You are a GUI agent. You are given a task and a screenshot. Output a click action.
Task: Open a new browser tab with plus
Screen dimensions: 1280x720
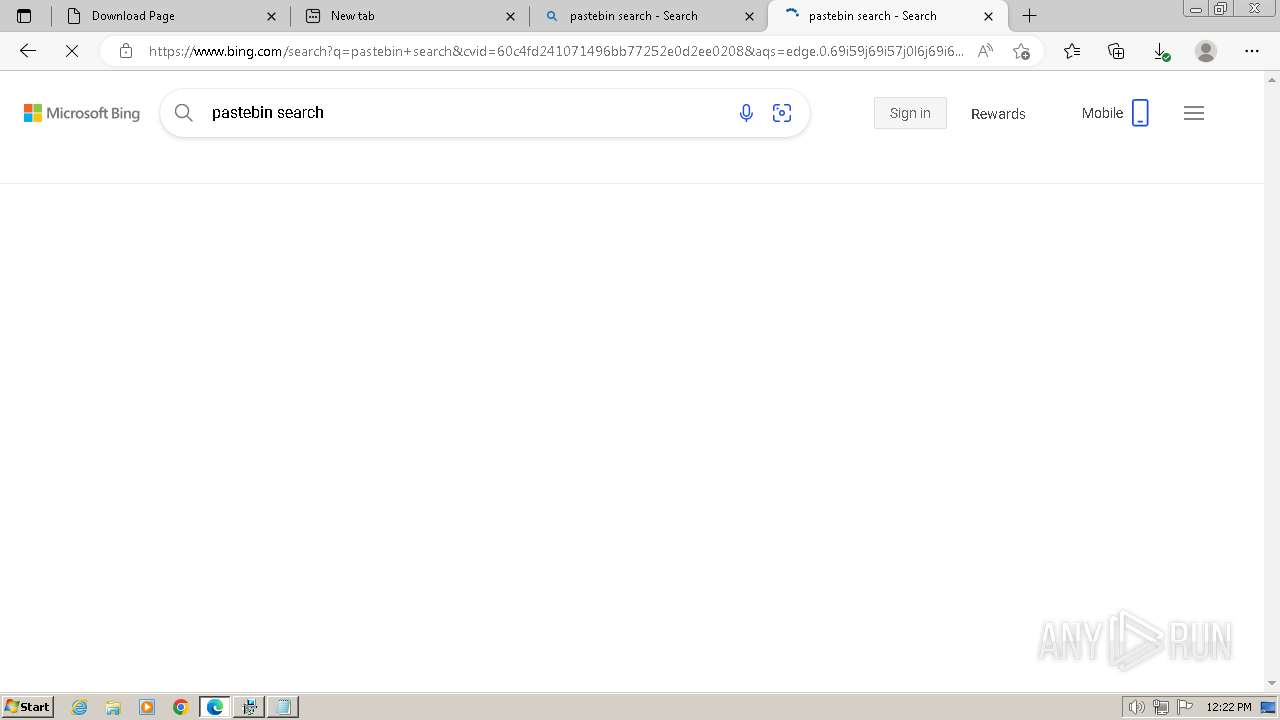point(1029,16)
